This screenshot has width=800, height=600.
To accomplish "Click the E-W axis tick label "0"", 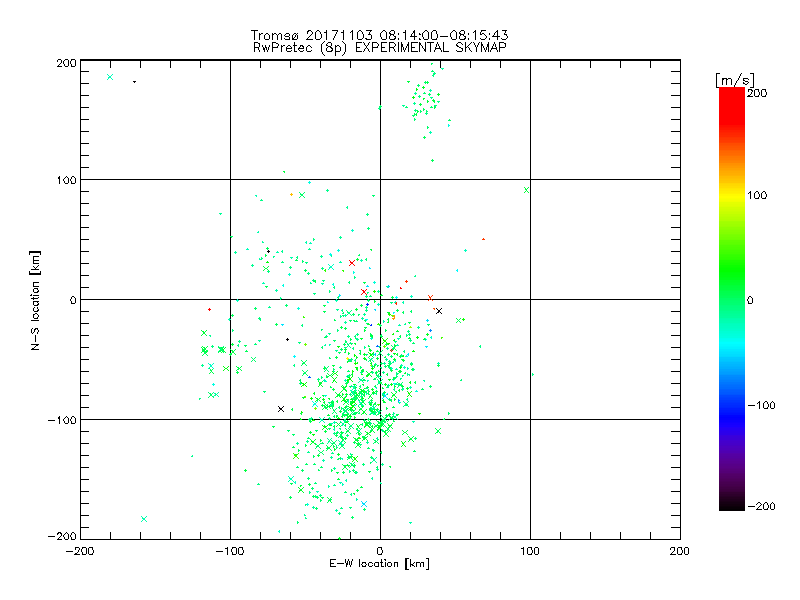I will pos(380,552).
